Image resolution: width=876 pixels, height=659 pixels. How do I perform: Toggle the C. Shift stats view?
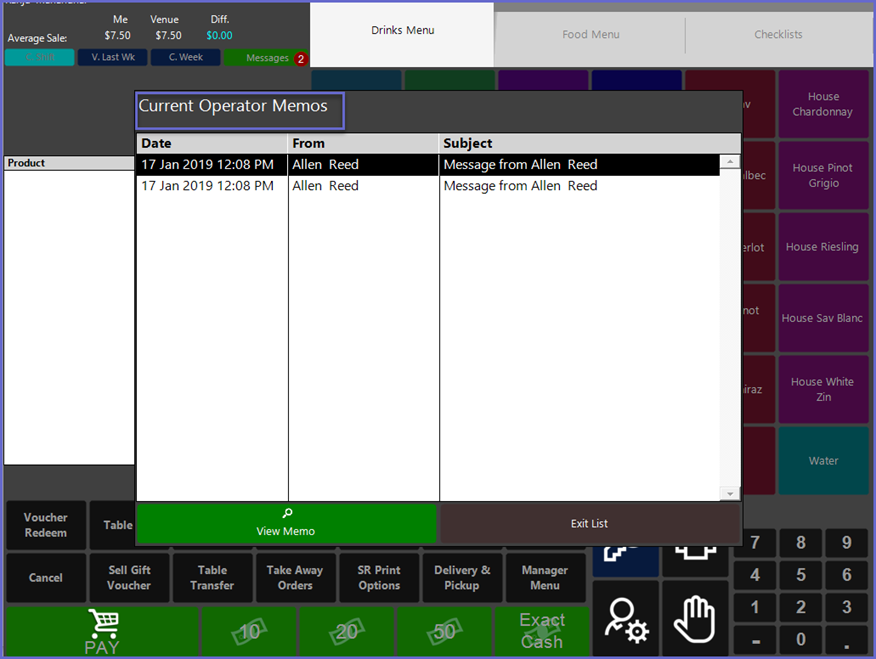click(x=39, y=58)
